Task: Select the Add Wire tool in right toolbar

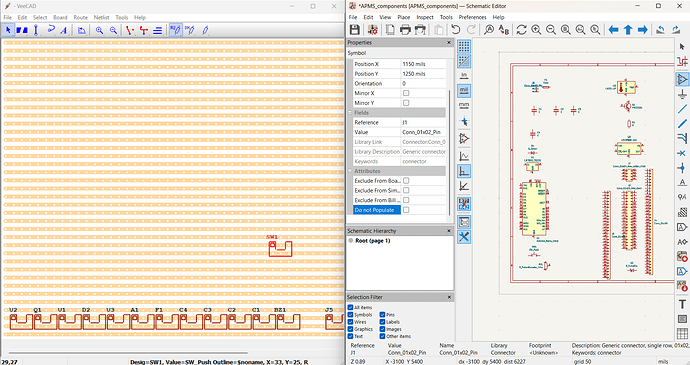Action: pos(682,108)
